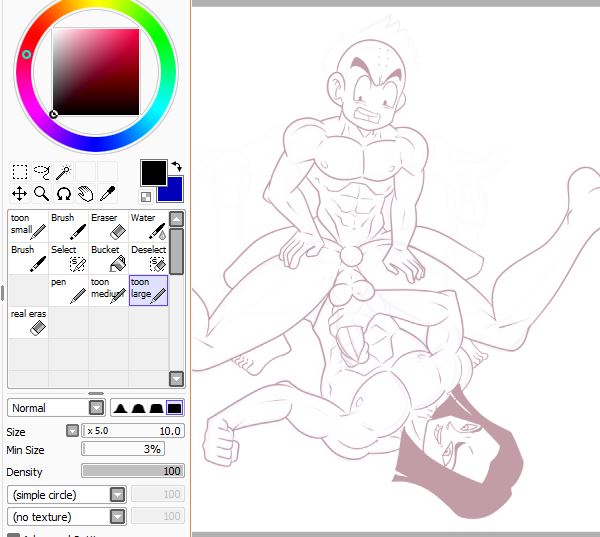Image resolution: width=600 pixels, height=537 pixels.
Task: Choose the Bucket tool preset
Action: [107, 258]
